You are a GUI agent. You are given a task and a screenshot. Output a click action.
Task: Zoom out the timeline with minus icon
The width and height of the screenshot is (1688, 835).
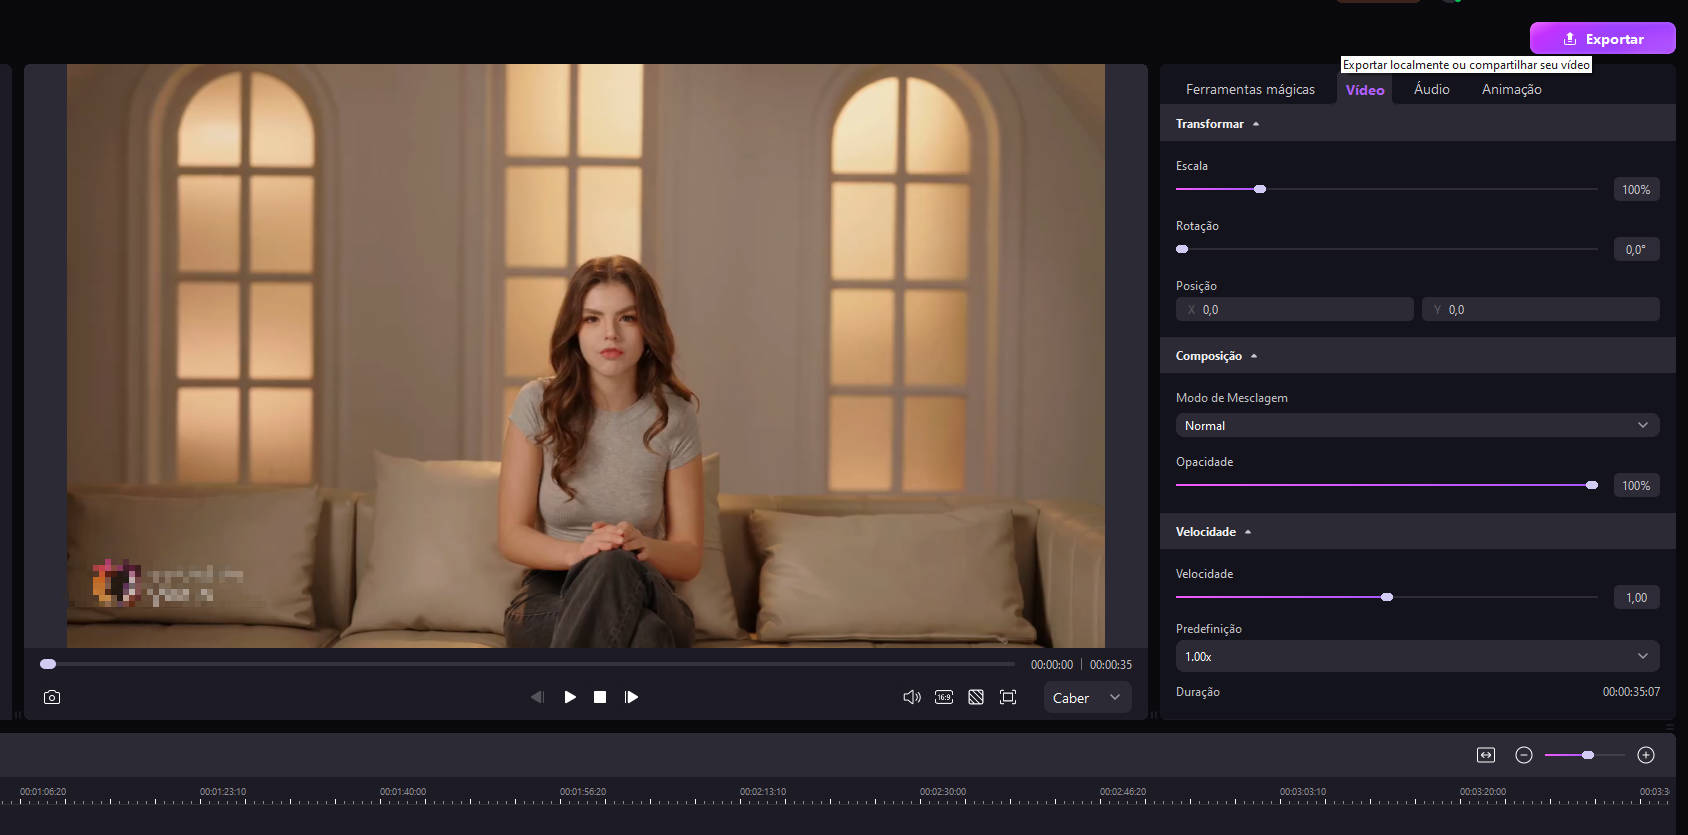pyautogui.click(x=1524, y=755)
